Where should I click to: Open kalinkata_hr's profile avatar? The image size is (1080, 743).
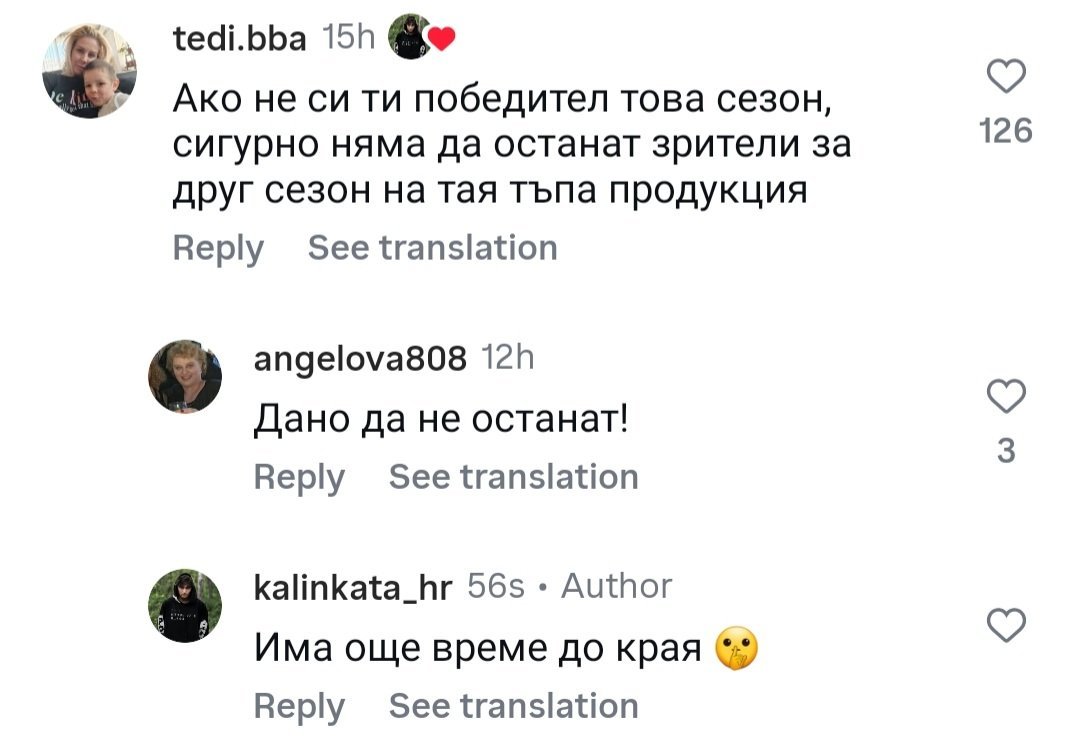(185, 605)
